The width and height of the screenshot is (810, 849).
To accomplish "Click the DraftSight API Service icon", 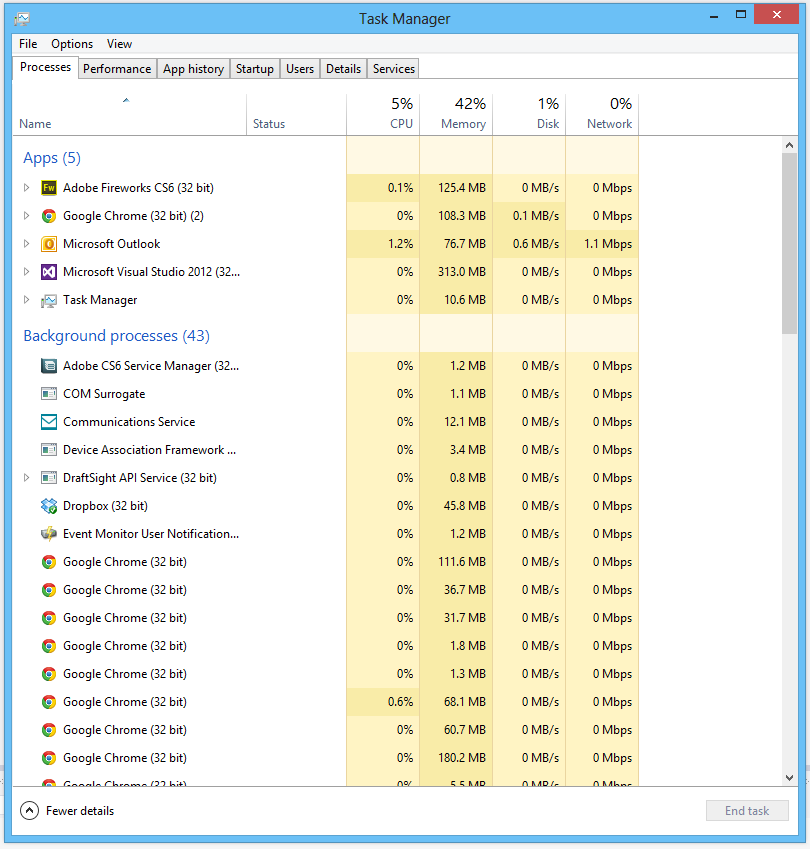I will pos(48,477).
